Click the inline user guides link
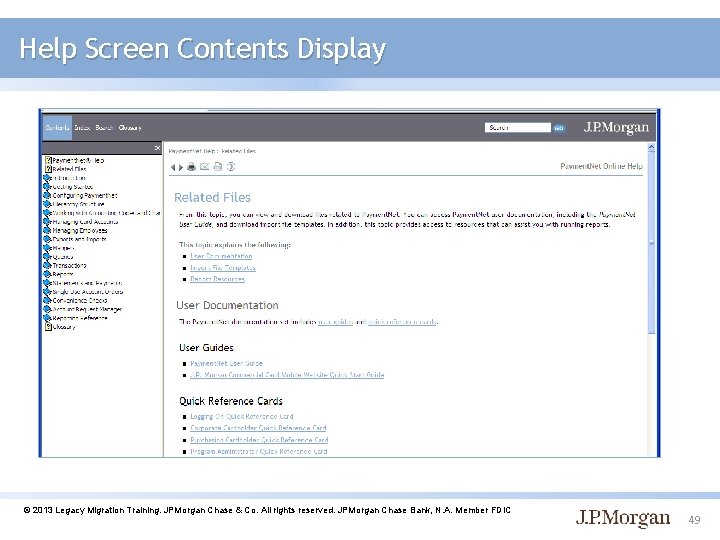The height and width of the screenshot is (540, 720). (x=336, y=322)
